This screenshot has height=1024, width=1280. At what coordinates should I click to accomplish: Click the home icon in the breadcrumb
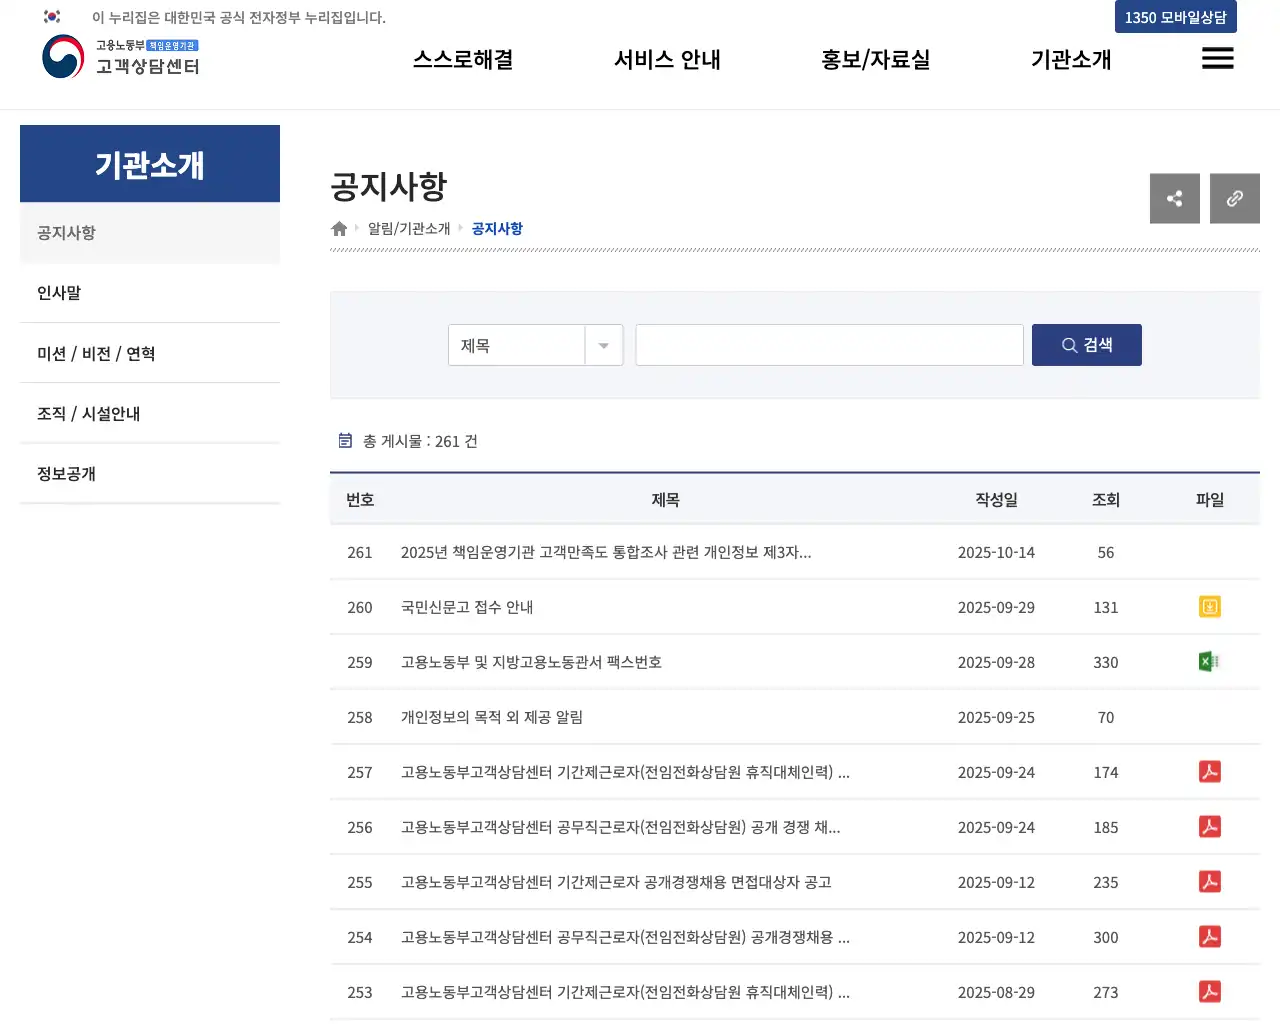[x=338, y=228]
